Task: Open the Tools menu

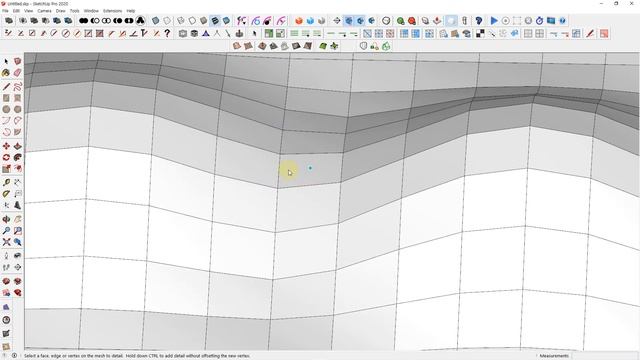Action: point(75,11)
